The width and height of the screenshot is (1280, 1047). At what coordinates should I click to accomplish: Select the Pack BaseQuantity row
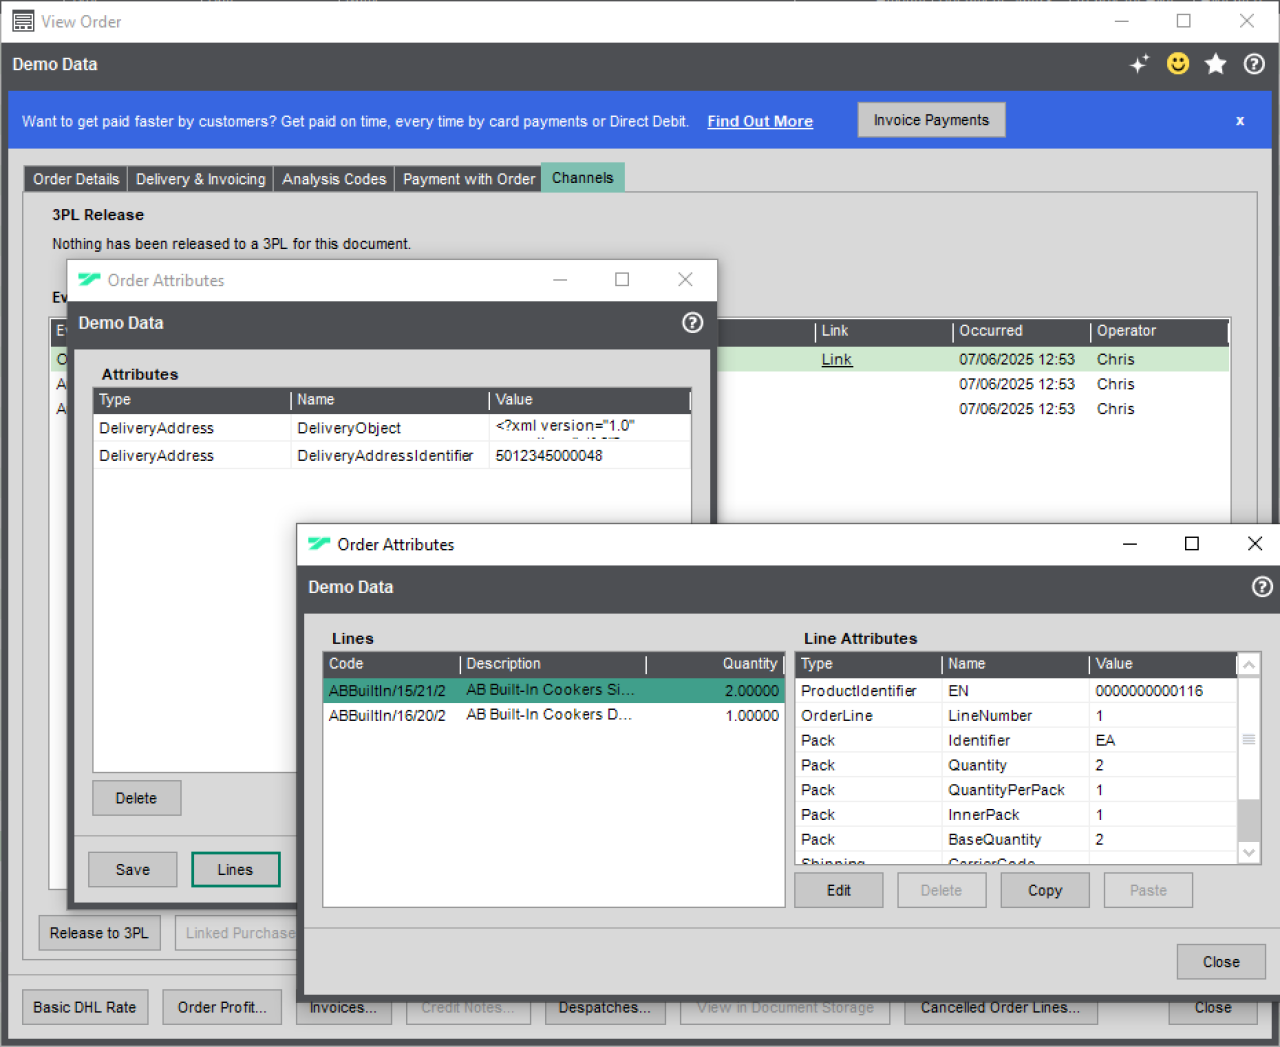click(x=1016, y=840)
